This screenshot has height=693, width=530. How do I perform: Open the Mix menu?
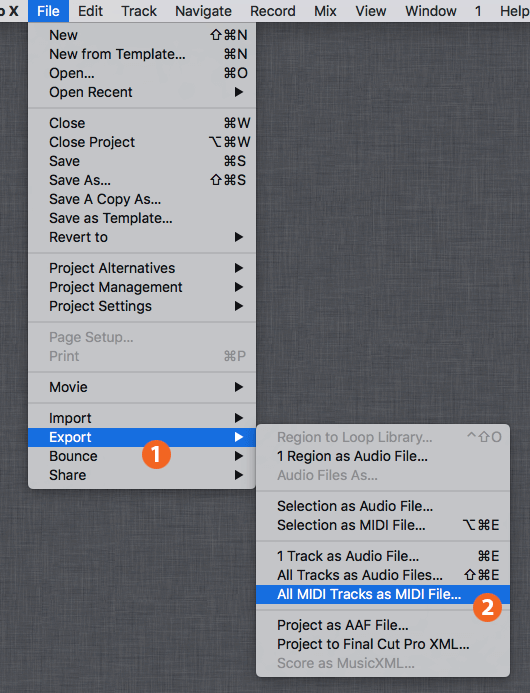click(325, 11)
